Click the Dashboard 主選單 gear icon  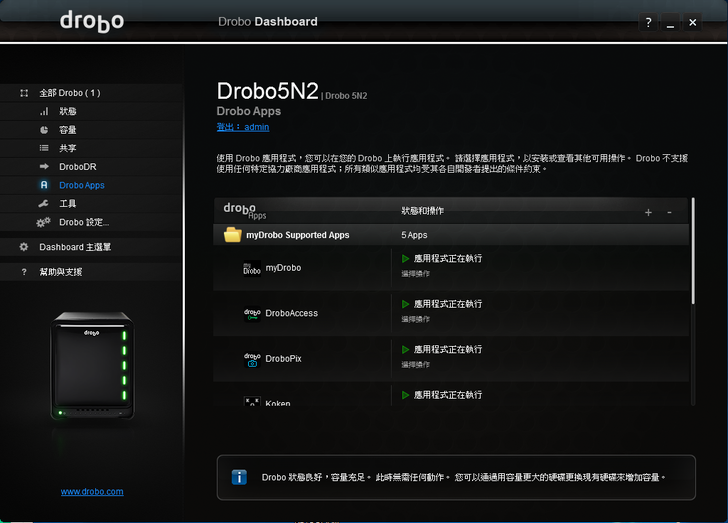tap(24, 247)
